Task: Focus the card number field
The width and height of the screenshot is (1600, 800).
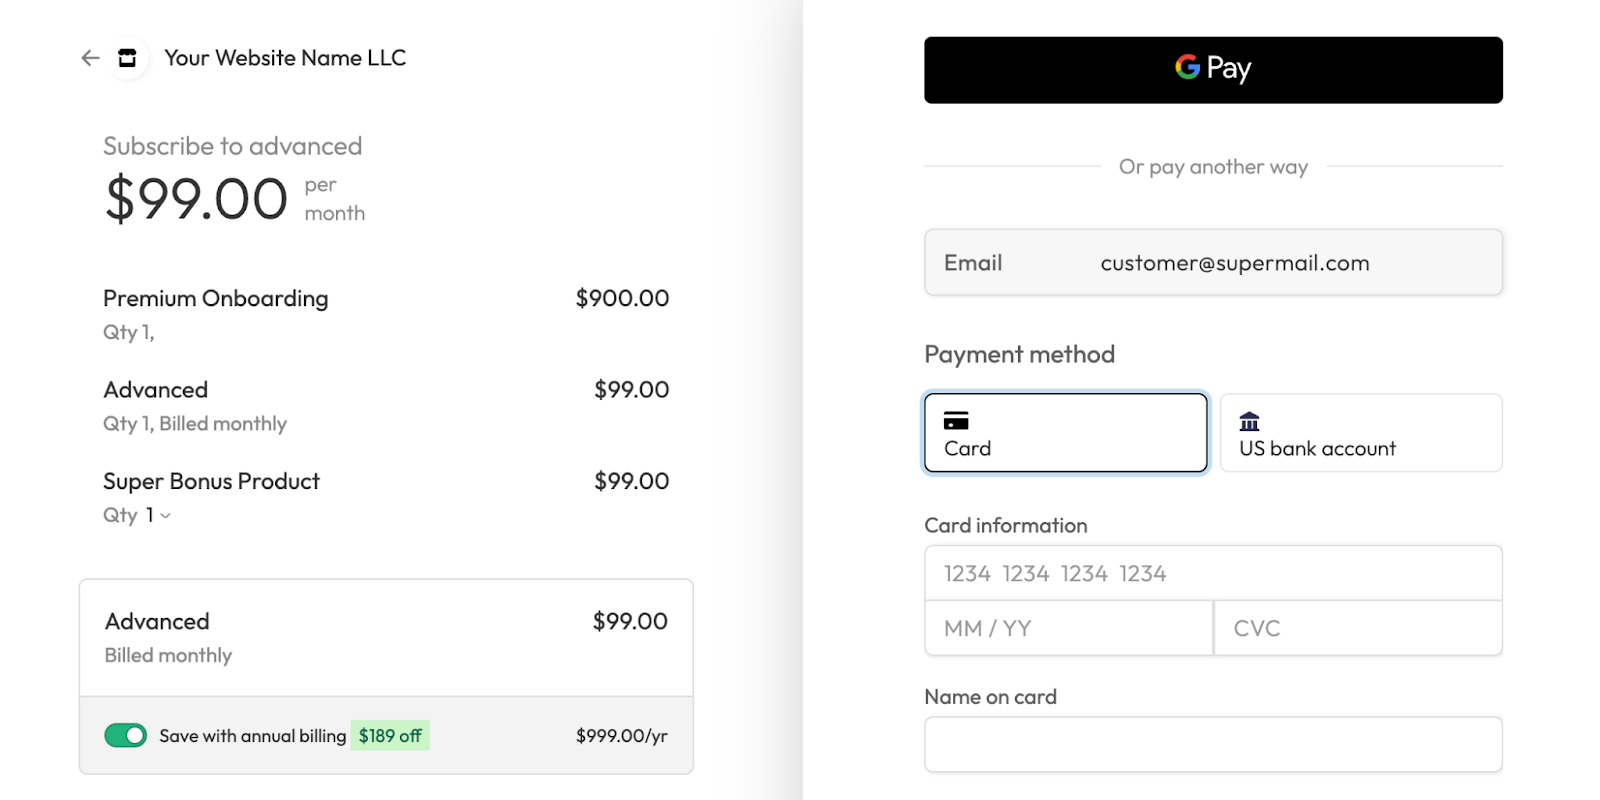Action: [1212, 573]
